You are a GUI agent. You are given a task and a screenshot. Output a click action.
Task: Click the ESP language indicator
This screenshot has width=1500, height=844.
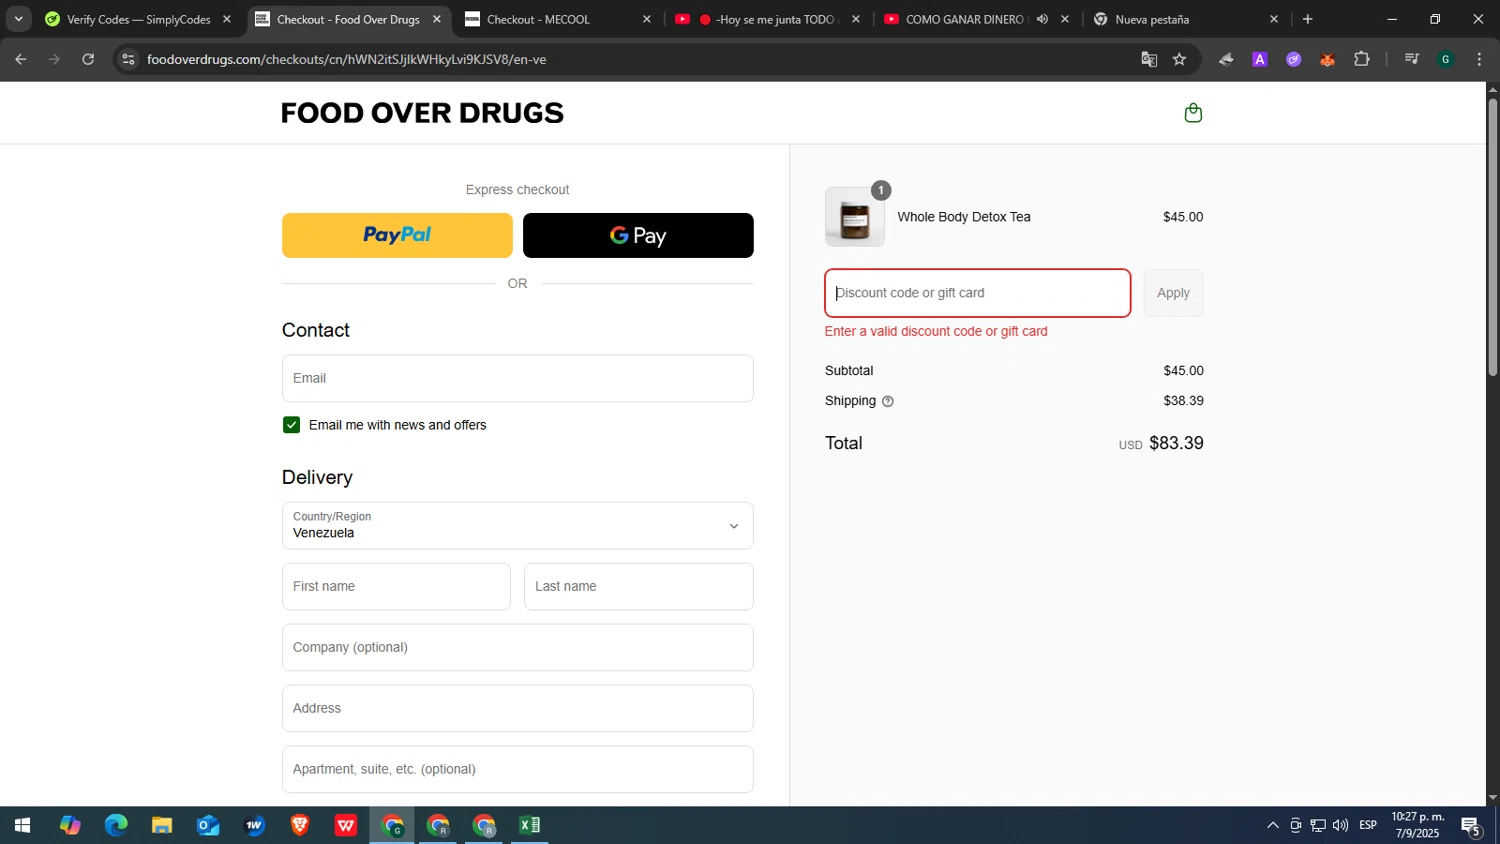(1368, 825)
